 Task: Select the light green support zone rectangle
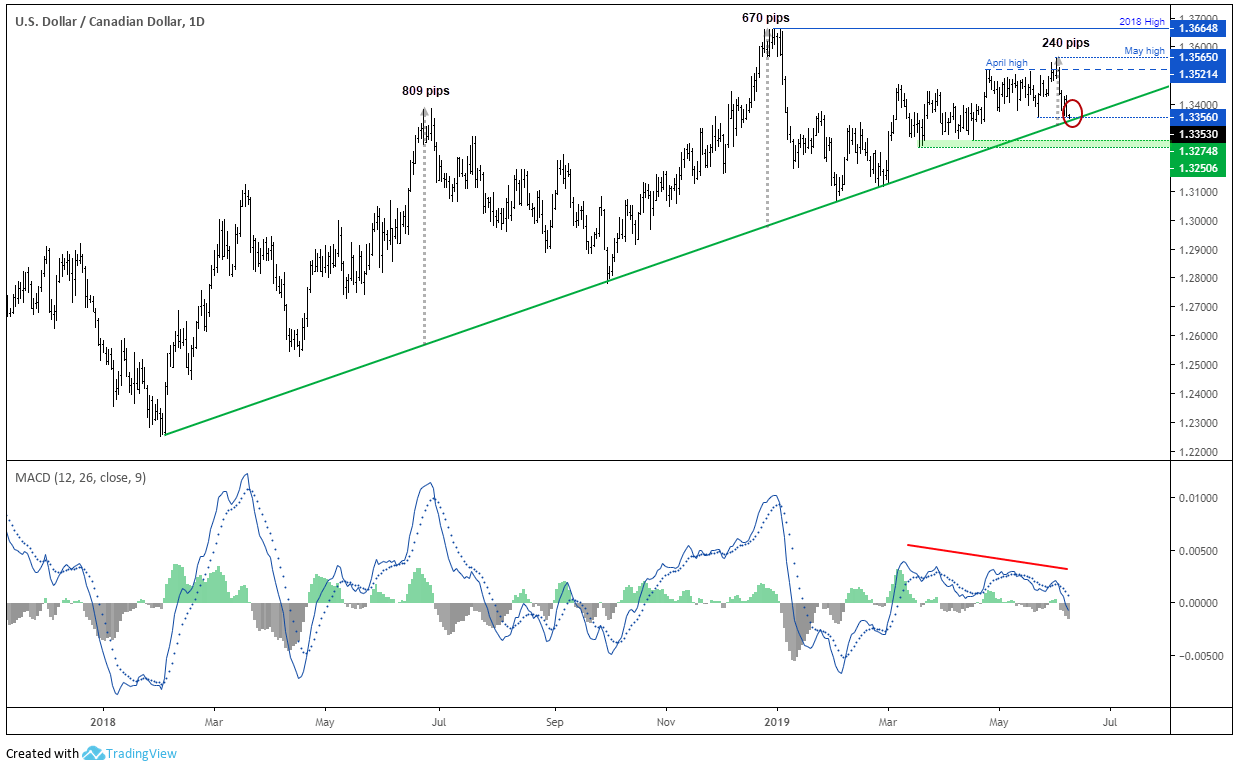pyautogui.click(x=1040, y=144)
